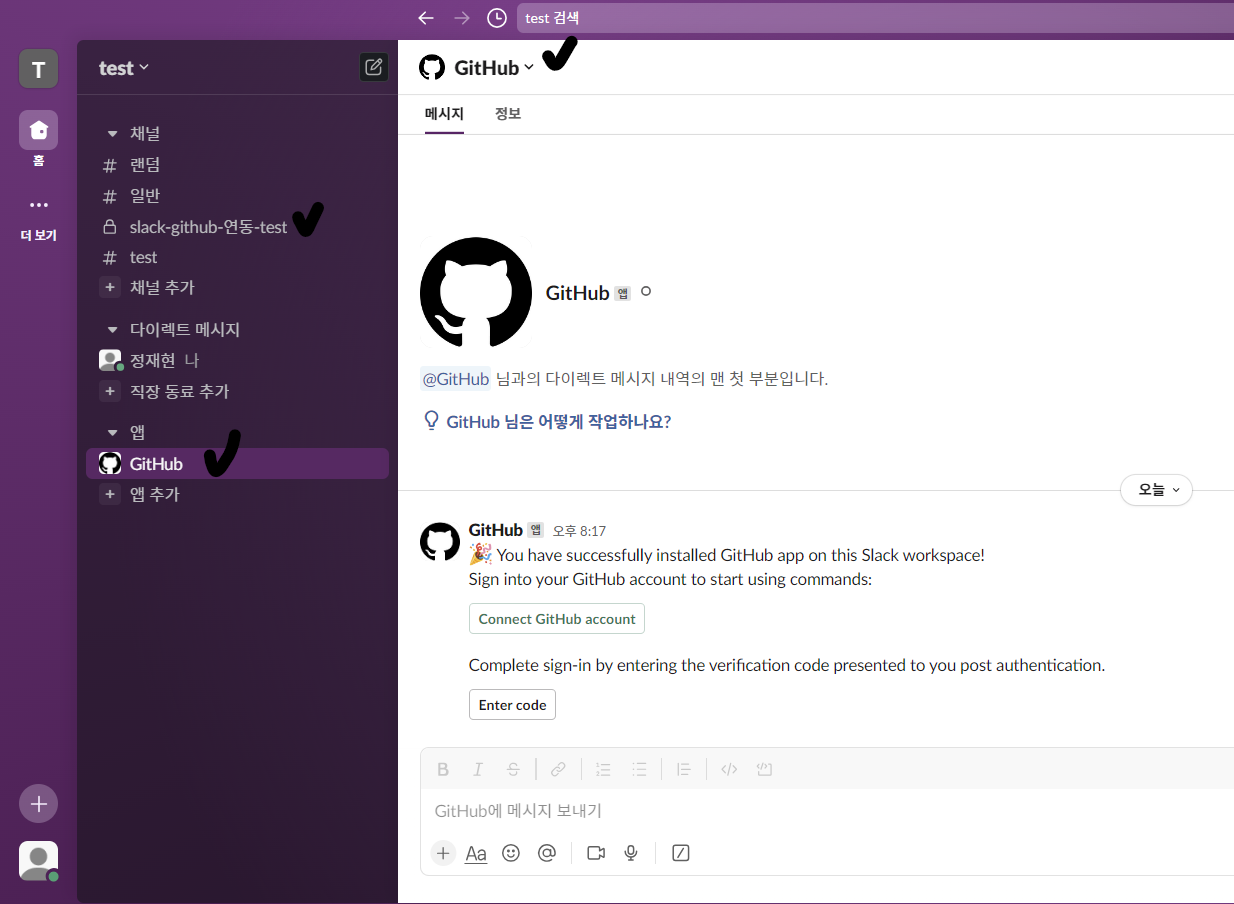This screenshot has height=904, width=1234.
Task: Open the # test channel
Action: click(x=237, y=257)
